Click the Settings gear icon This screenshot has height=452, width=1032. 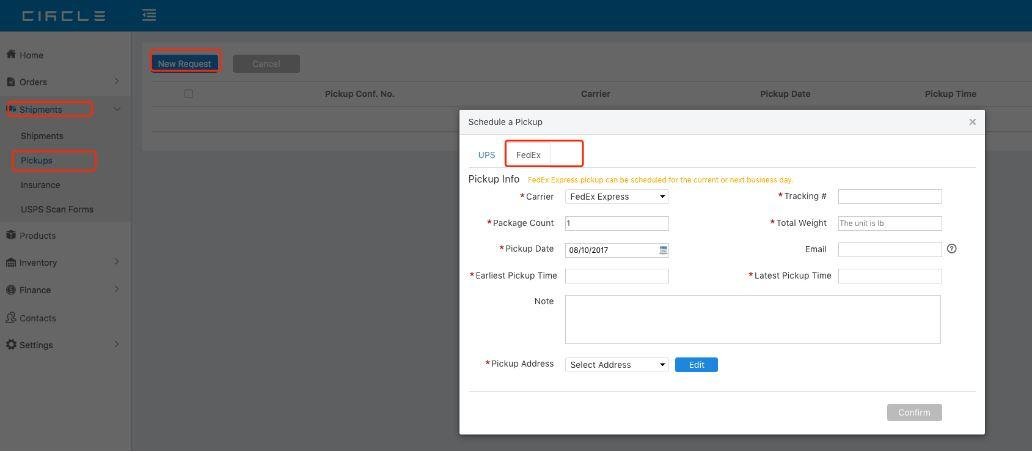point(11,345)
